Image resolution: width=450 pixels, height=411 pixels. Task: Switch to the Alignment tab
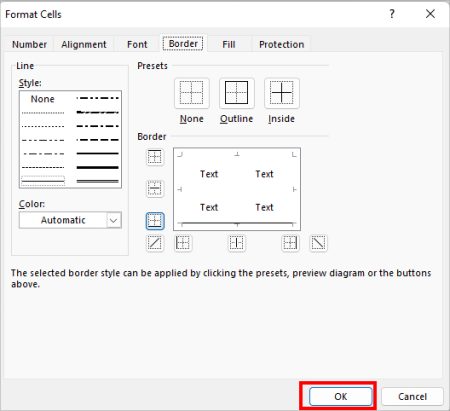[x=84, y=44]
